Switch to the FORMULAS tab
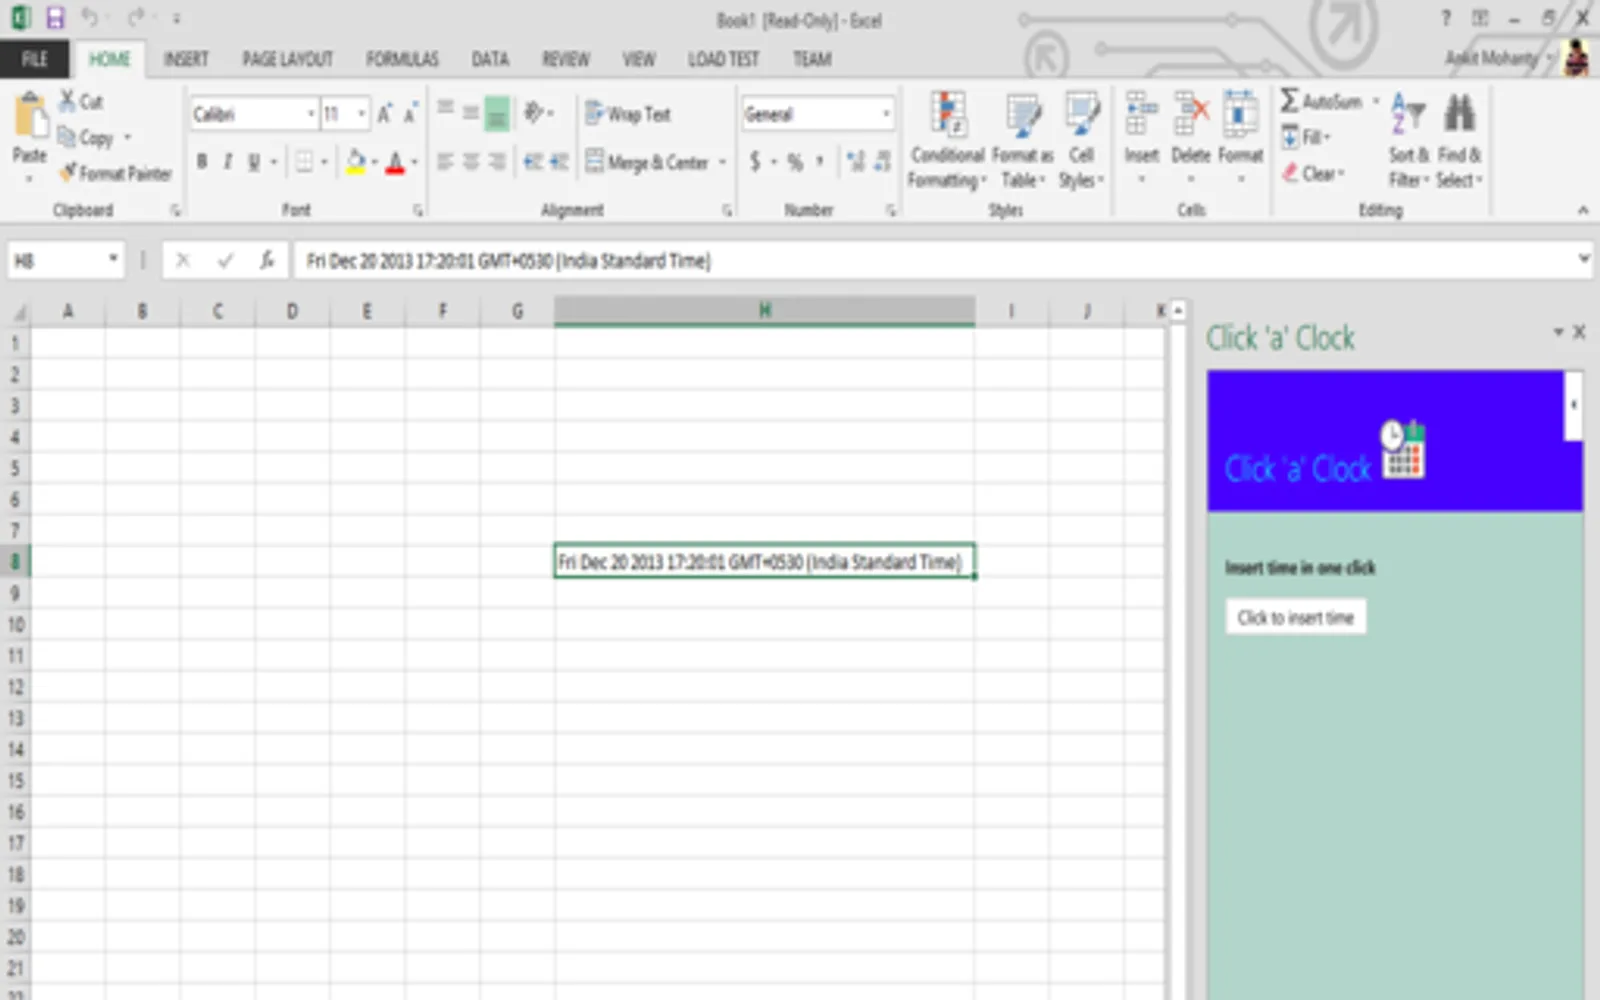Screen dimensions: 1600x1000 402,59
